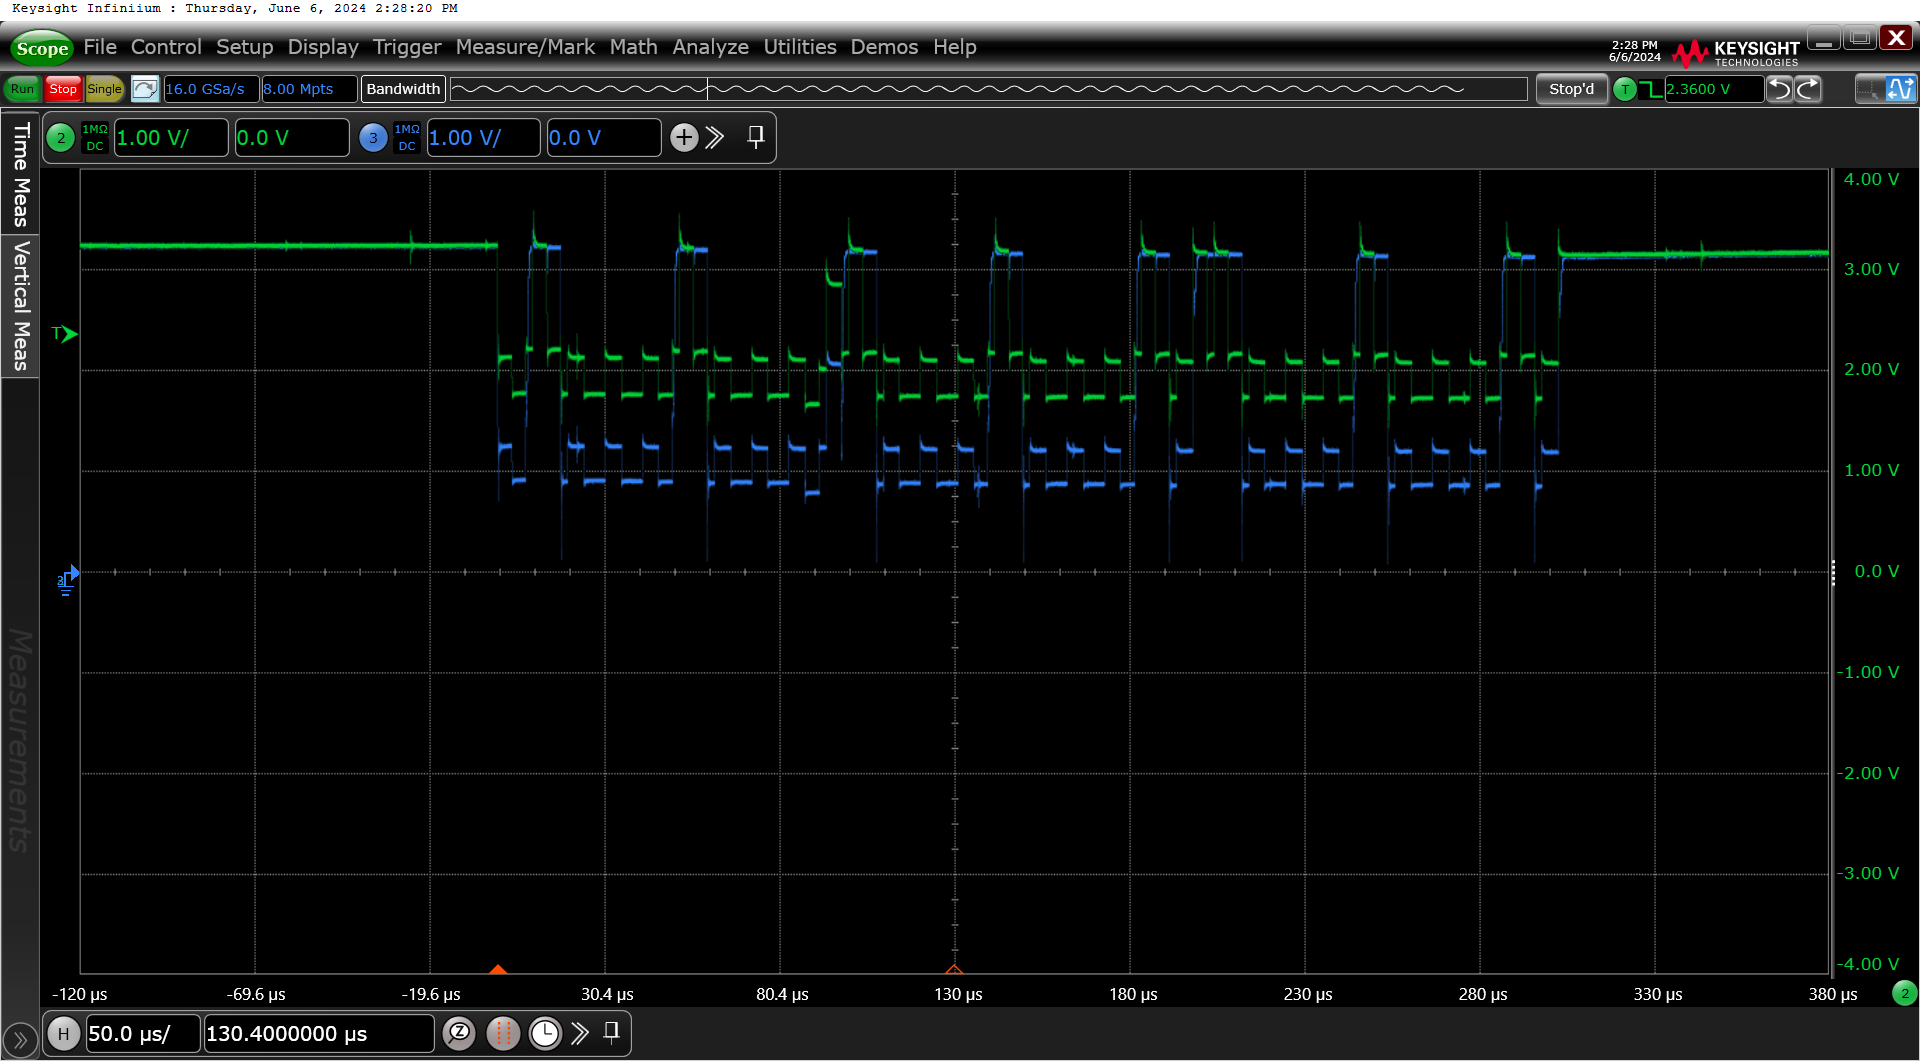The height and width of the screenshot is (1061, 1920).
Task: Click the Redo arrow icon
Action: pos(1808,89)
